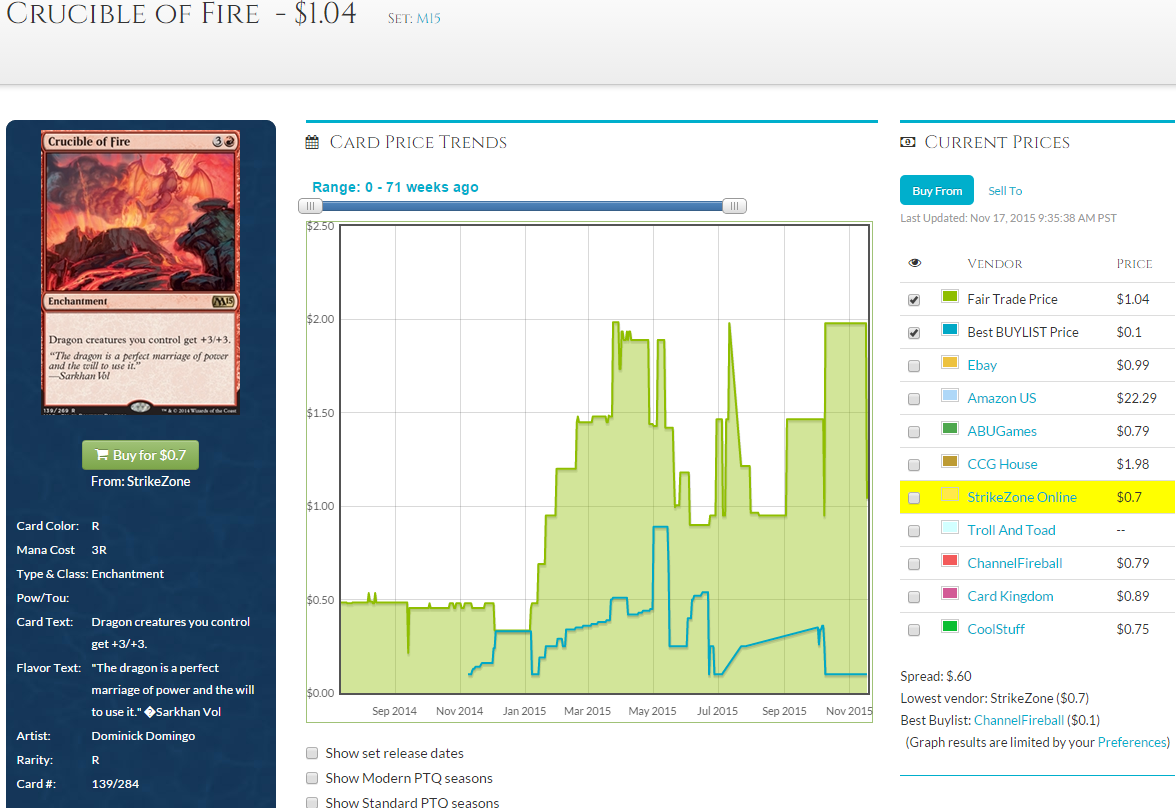Click the card number 139/284
This screenshot has height=808, width=1176.
pos(115,784)
